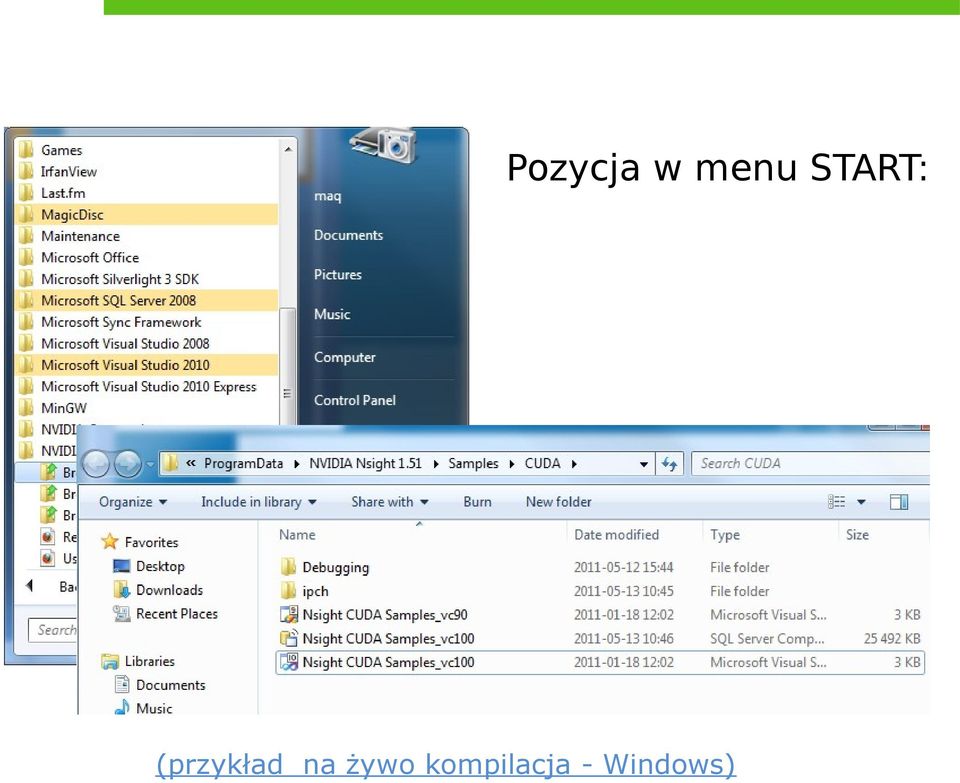Open Pictures from Start menu
Screen dimensions: 960x783
click(337, 274)
